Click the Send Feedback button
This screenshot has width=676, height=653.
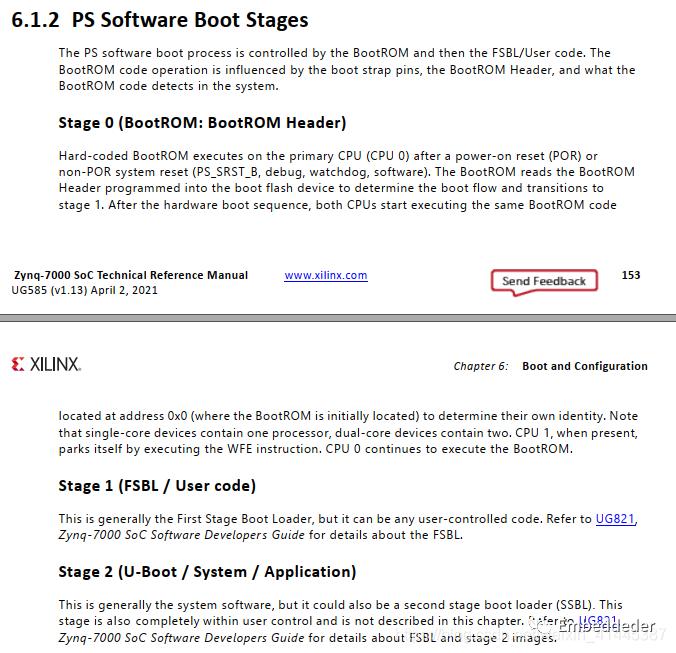click(544, 281)
